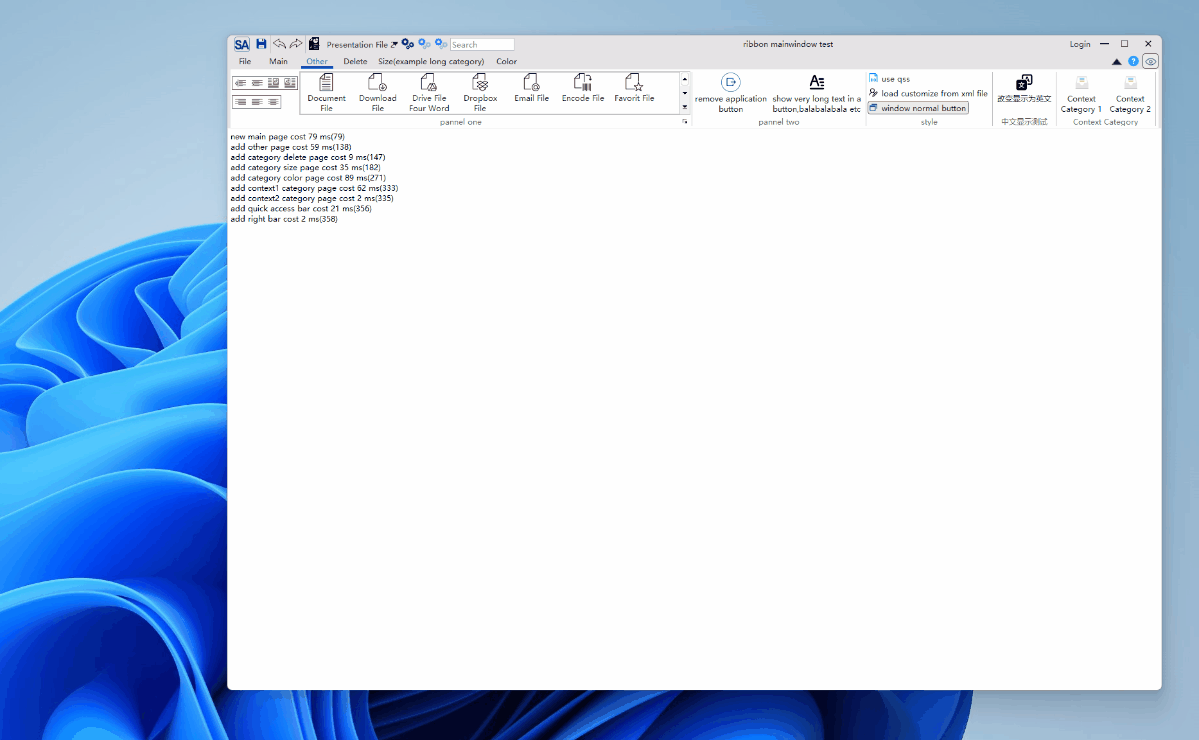Screen dimensions: 1199x740
Task: Toggle use qss option
Action: (888, 77)
